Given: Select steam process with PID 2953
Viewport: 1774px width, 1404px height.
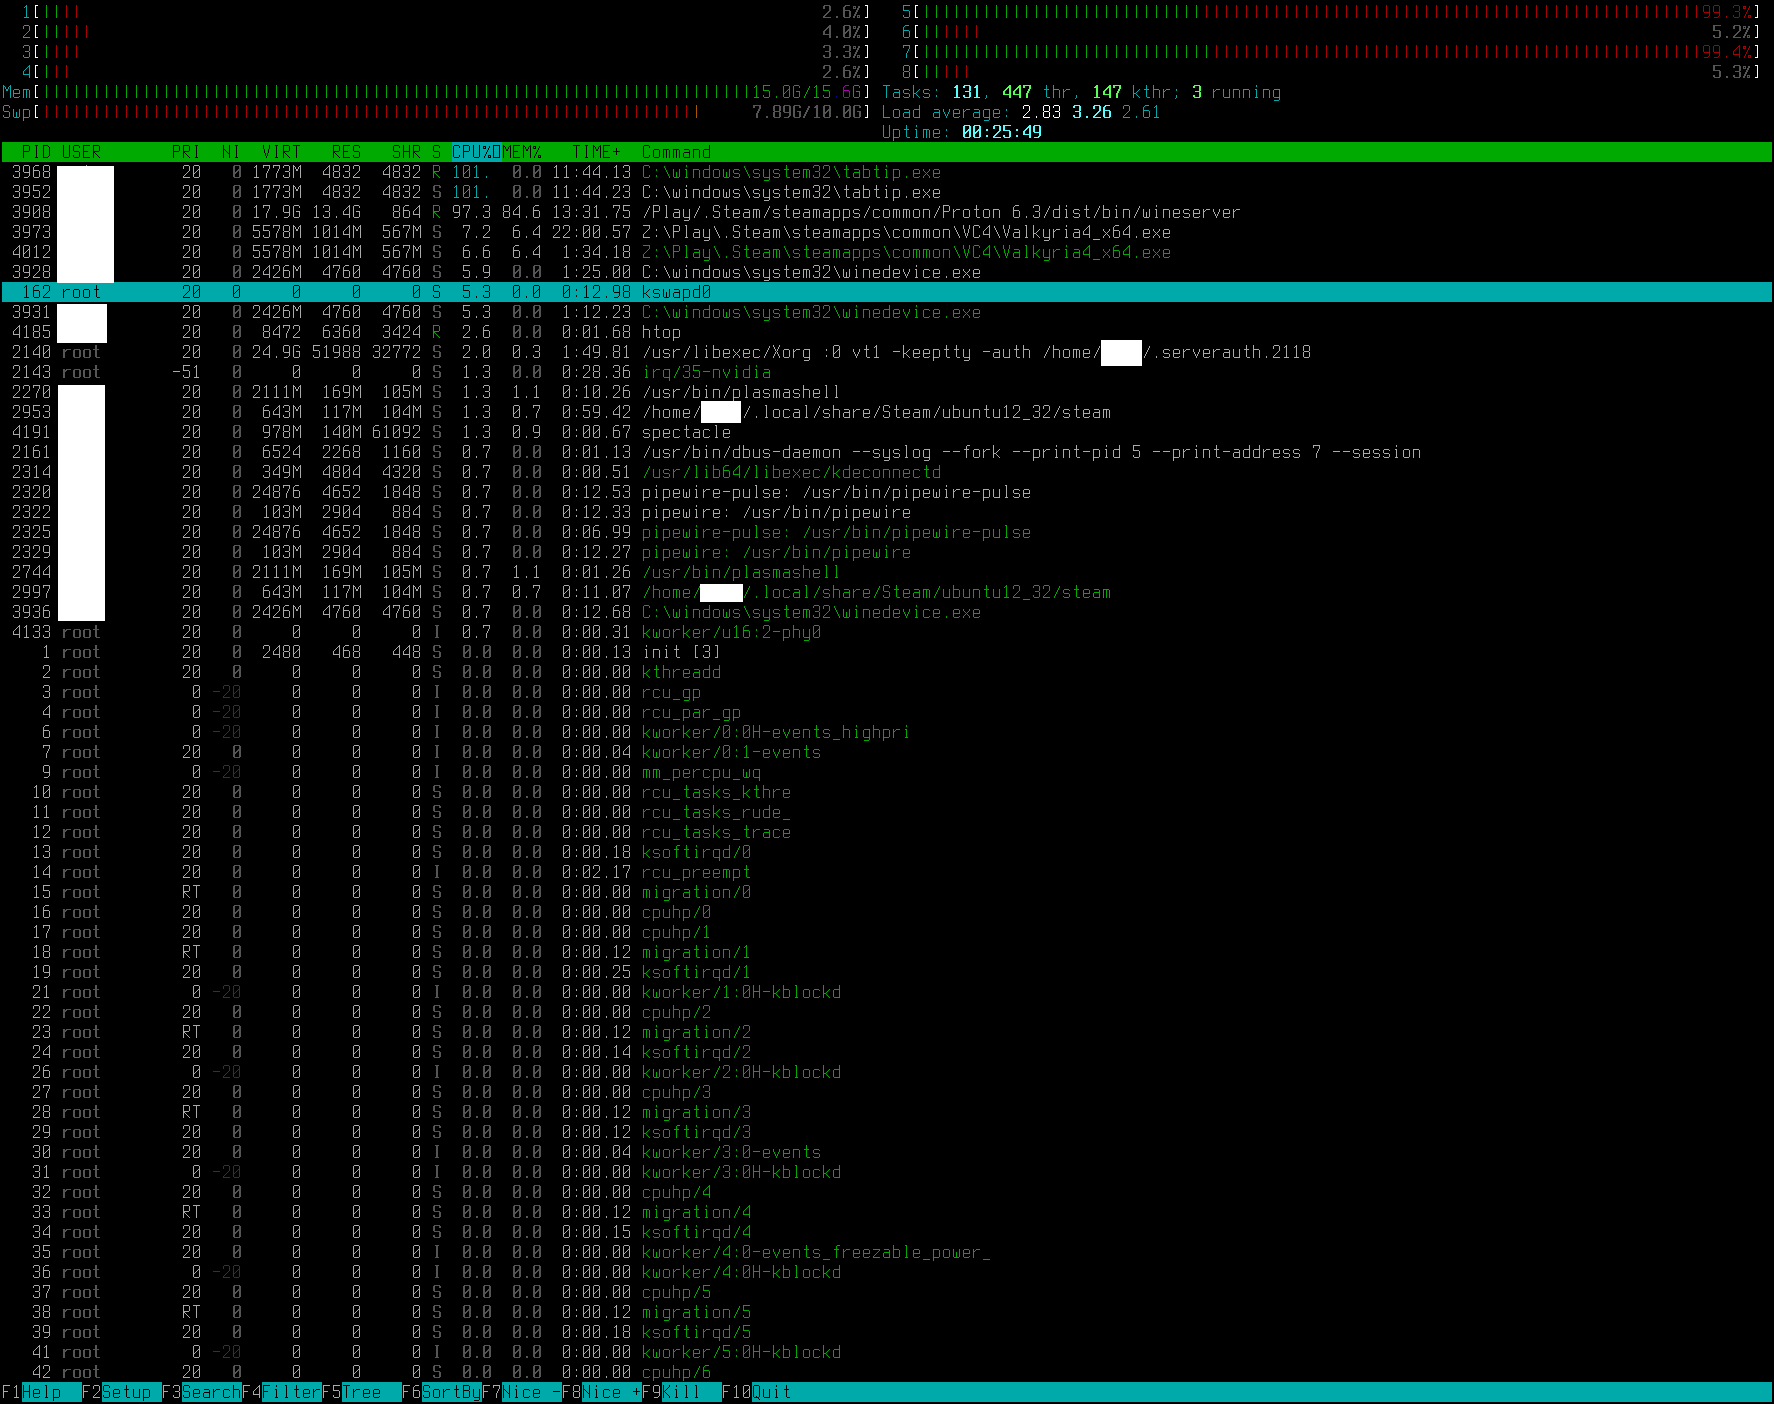Looking at the screenshot, I should pos(887,412).
